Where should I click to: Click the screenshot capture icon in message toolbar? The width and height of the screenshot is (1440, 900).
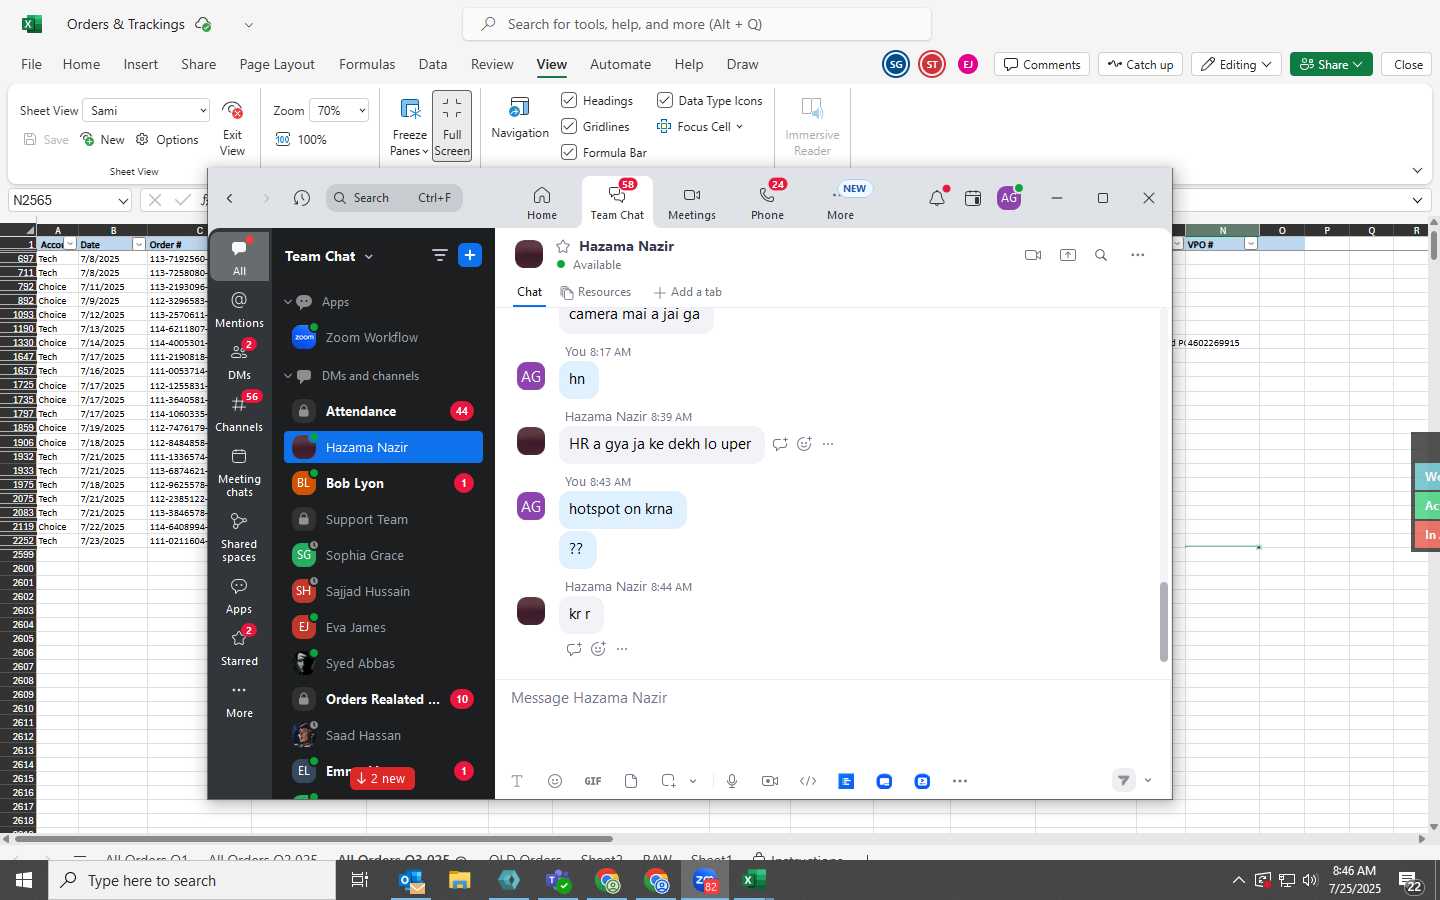pos(668,781)
